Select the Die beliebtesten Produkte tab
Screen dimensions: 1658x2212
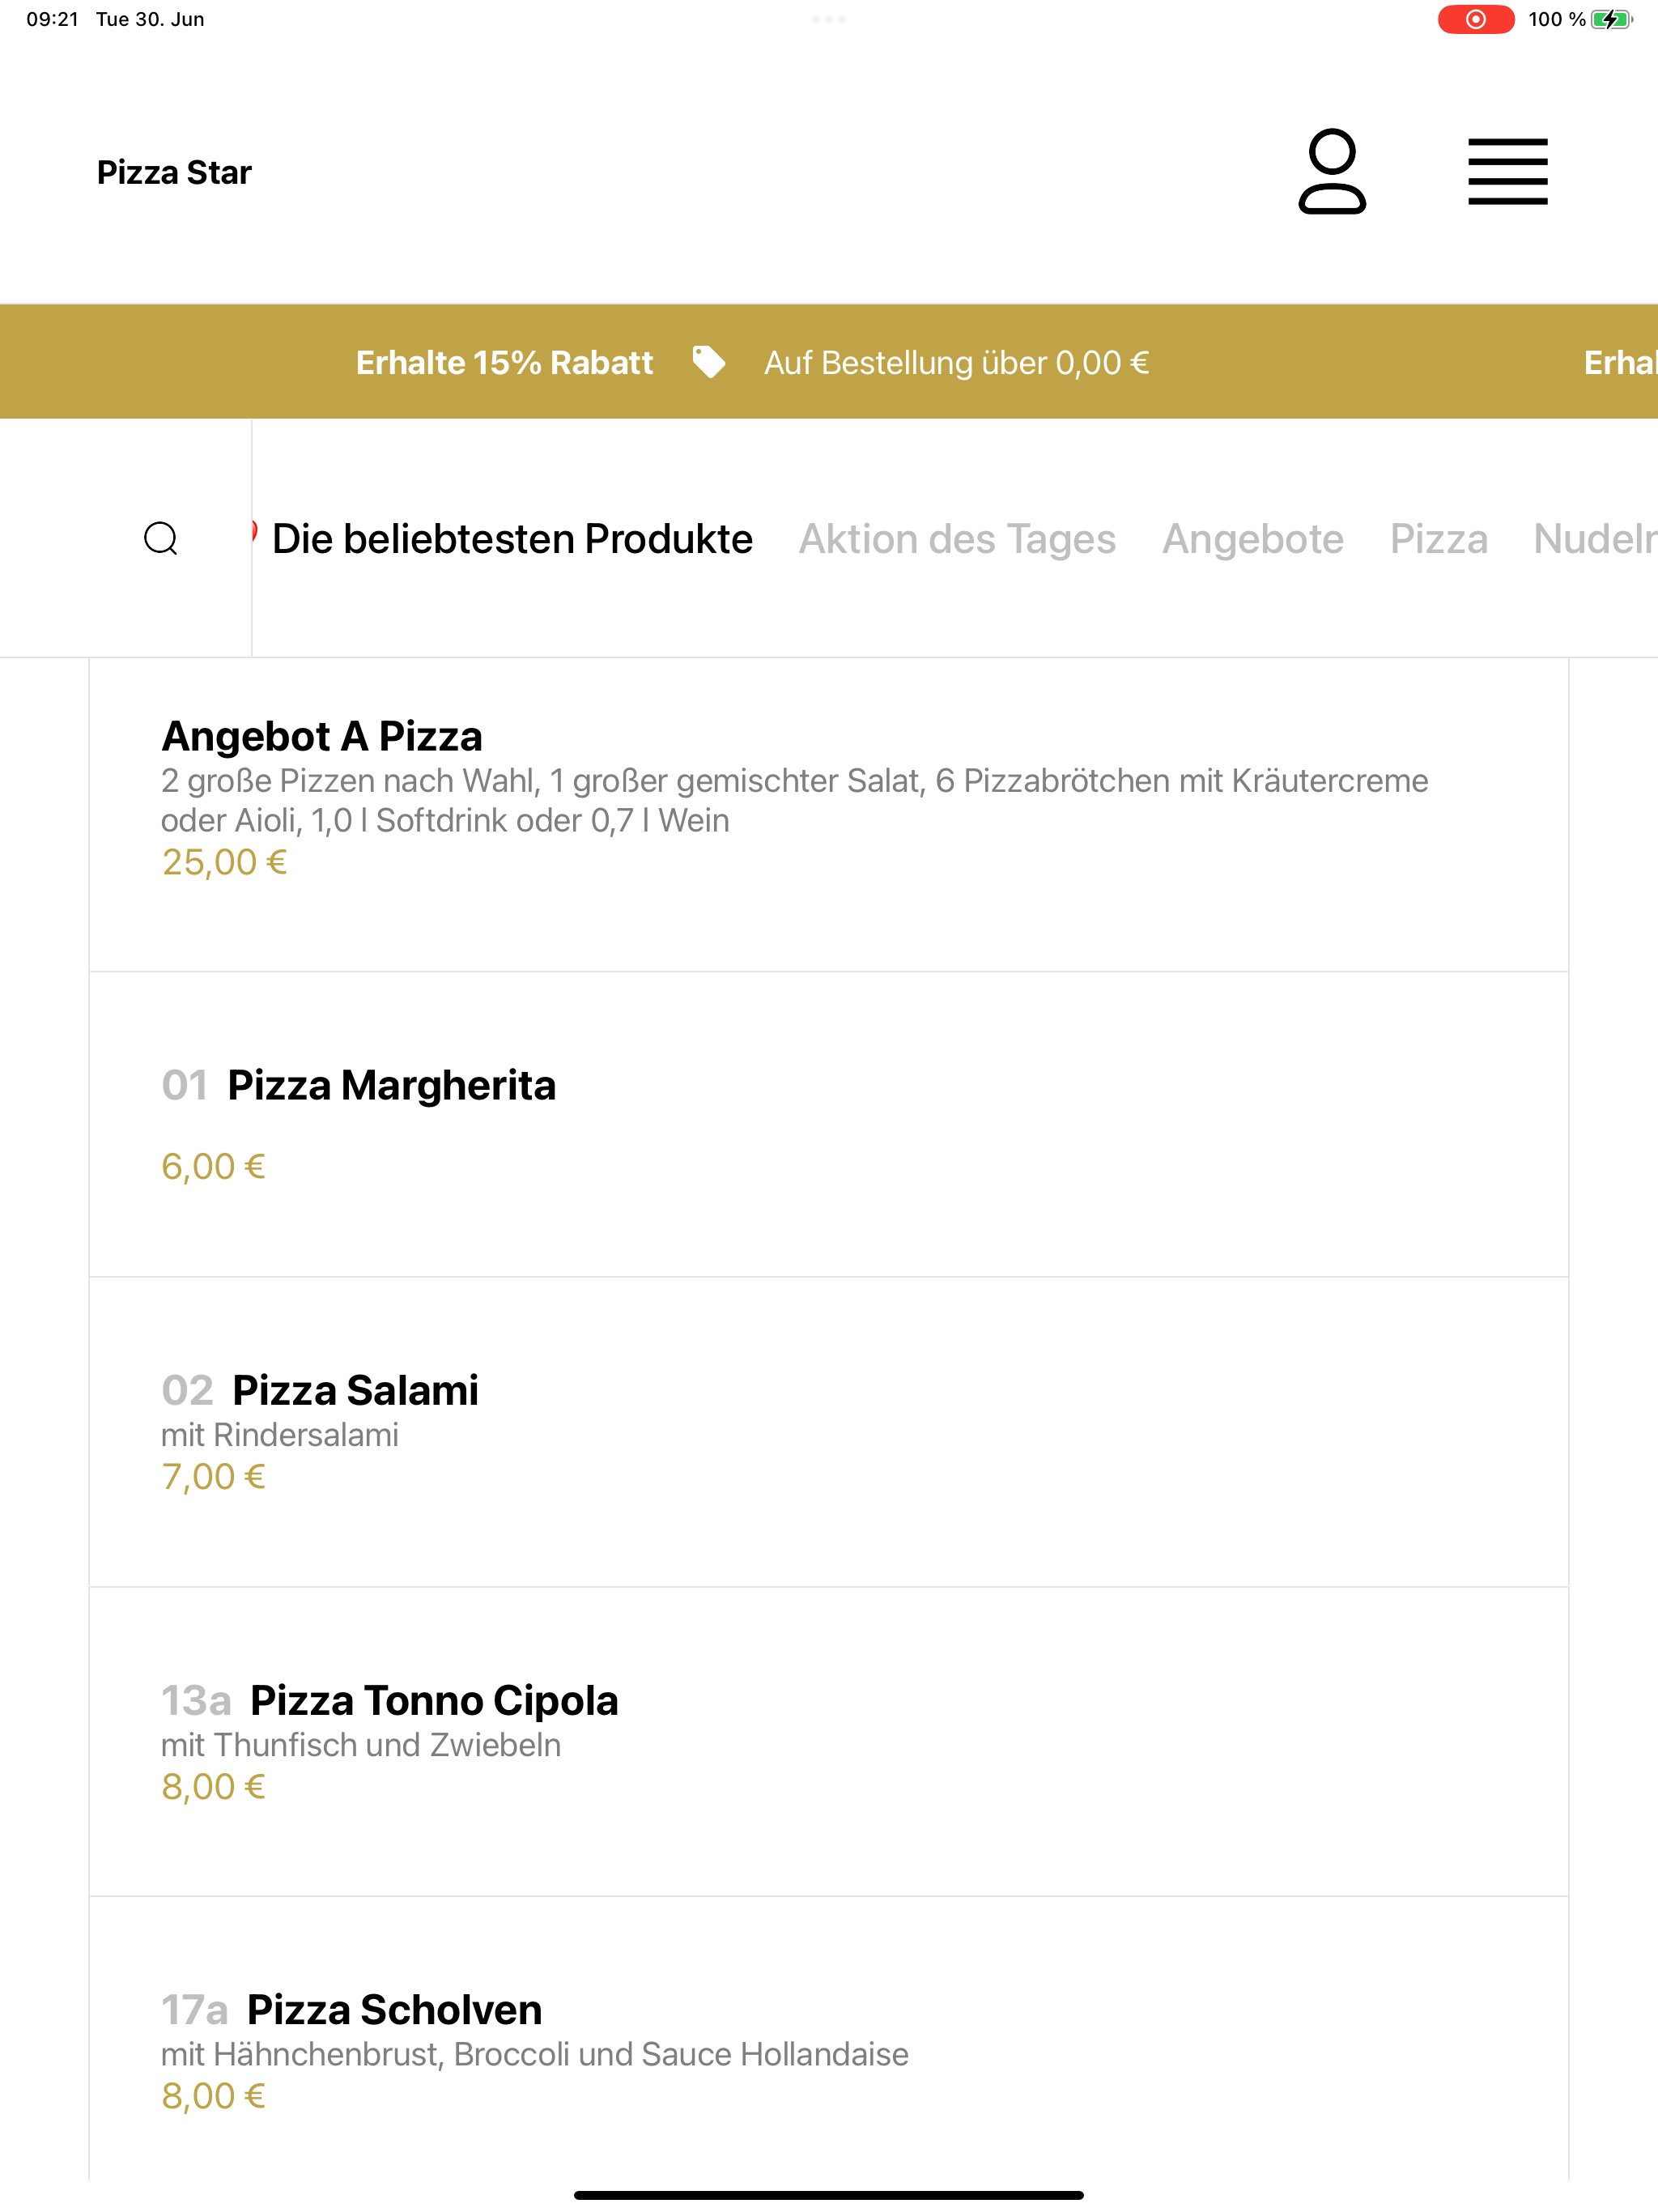[x=512, y=539]
